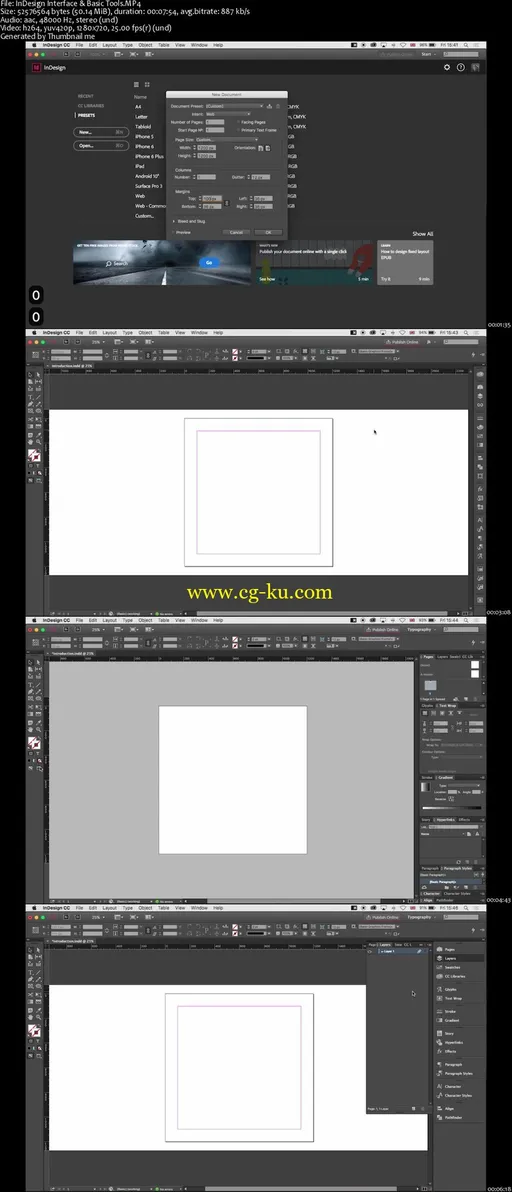This screenshot has width=512, height=1192.
Task: Select portrait orientation in the New Document dialog
Action: (261, 148)
